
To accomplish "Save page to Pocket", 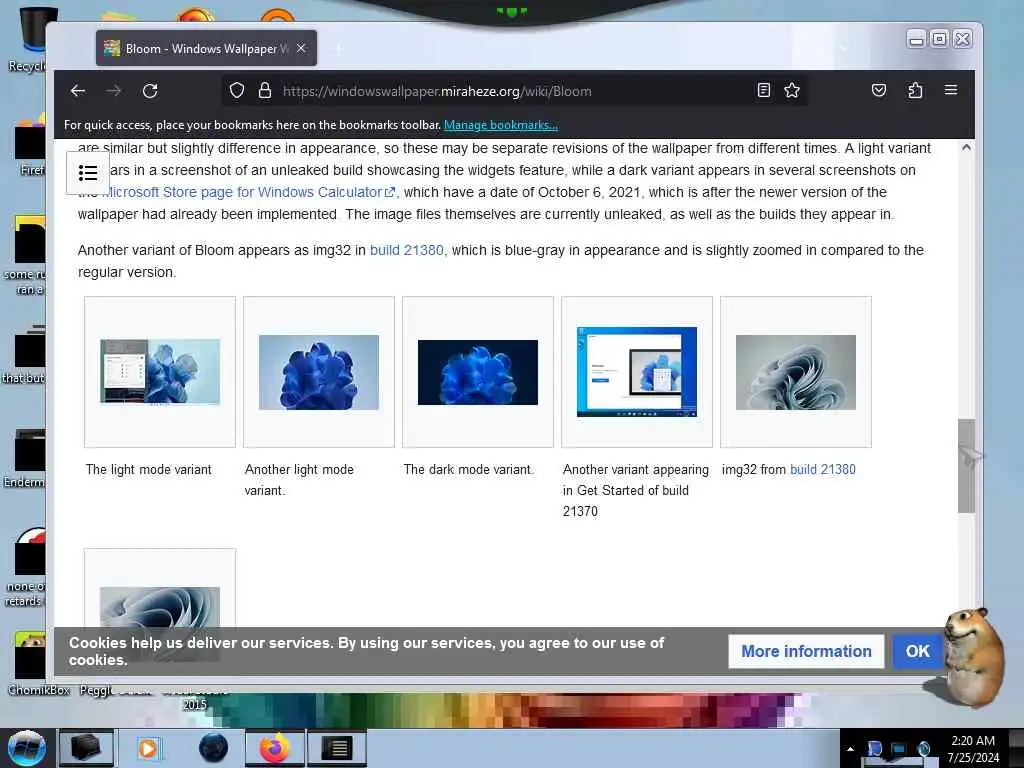I will [879, 90].
